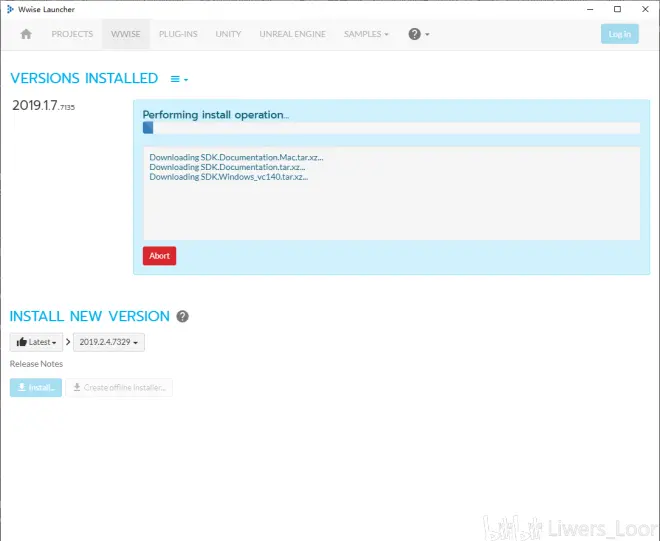
Task: Open the Latest channel dropdown
Action: pos(36,342)
